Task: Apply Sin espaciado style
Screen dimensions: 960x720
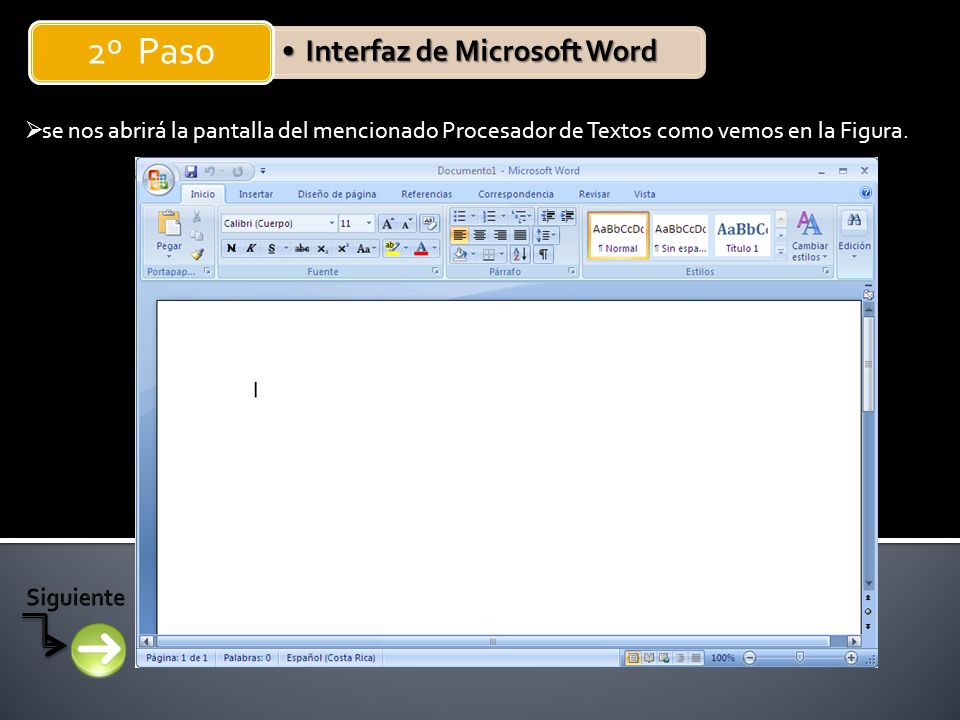Action: pyautogui.click(x=680, y=236)
